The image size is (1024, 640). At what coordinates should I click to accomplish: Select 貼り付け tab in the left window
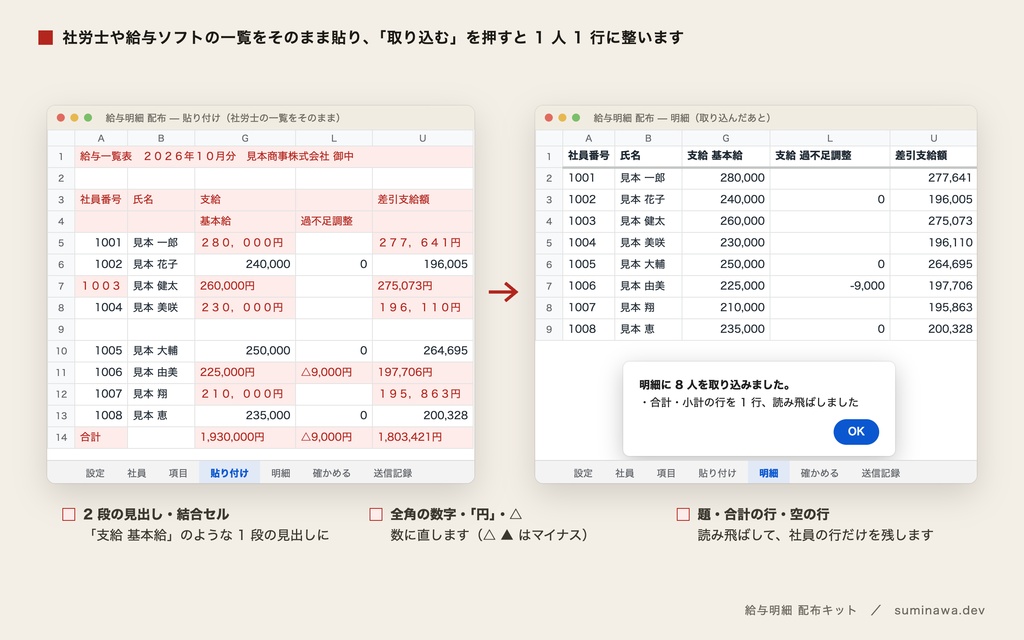coord(229,473)
